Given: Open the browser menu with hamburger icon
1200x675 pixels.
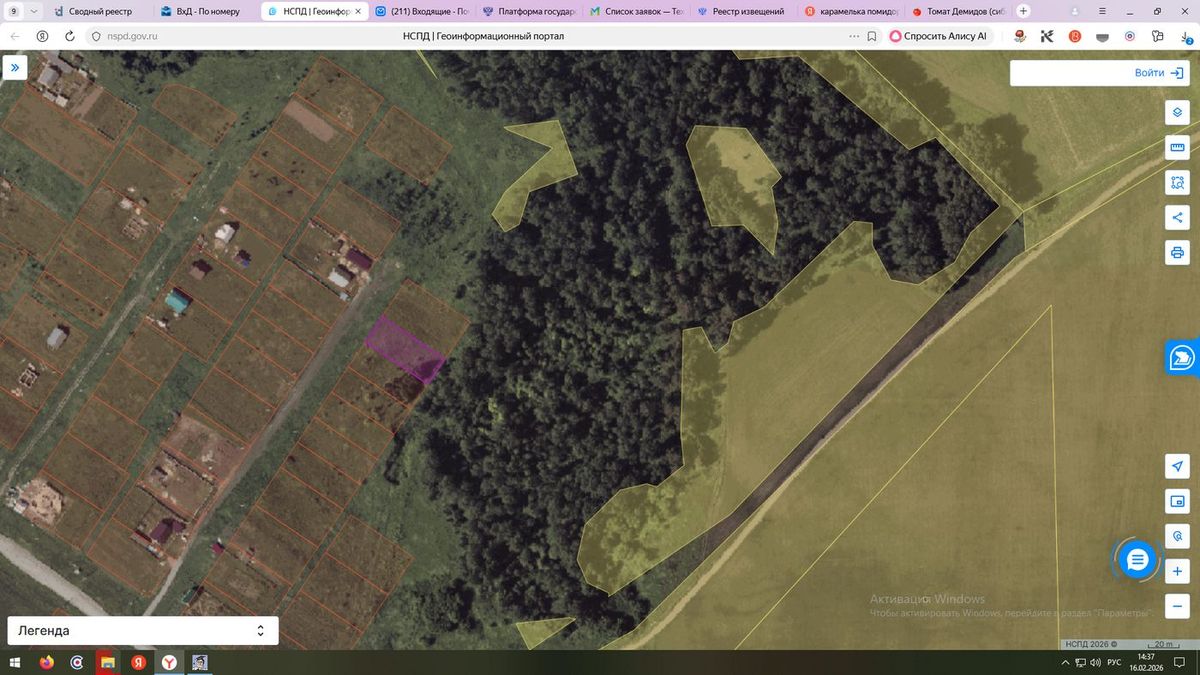Looking at the screenshot, I should coord(1102,11).
